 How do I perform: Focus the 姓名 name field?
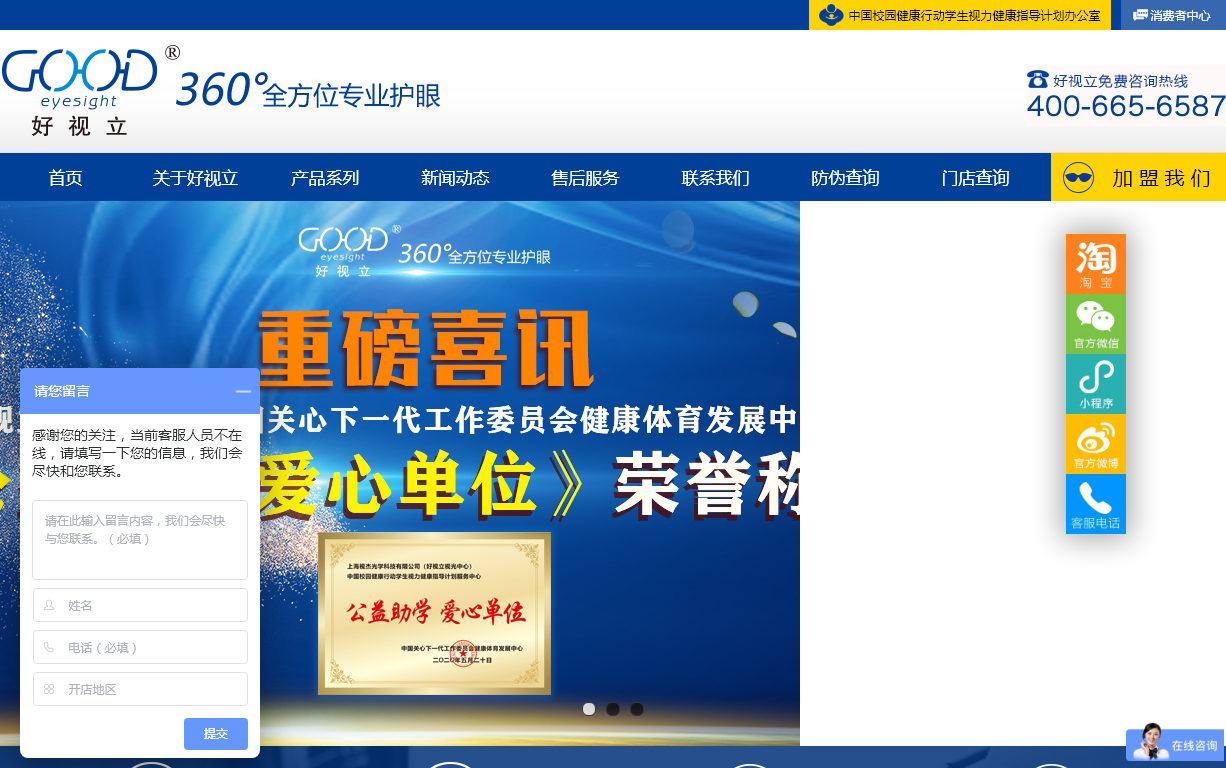click(140, 605)
